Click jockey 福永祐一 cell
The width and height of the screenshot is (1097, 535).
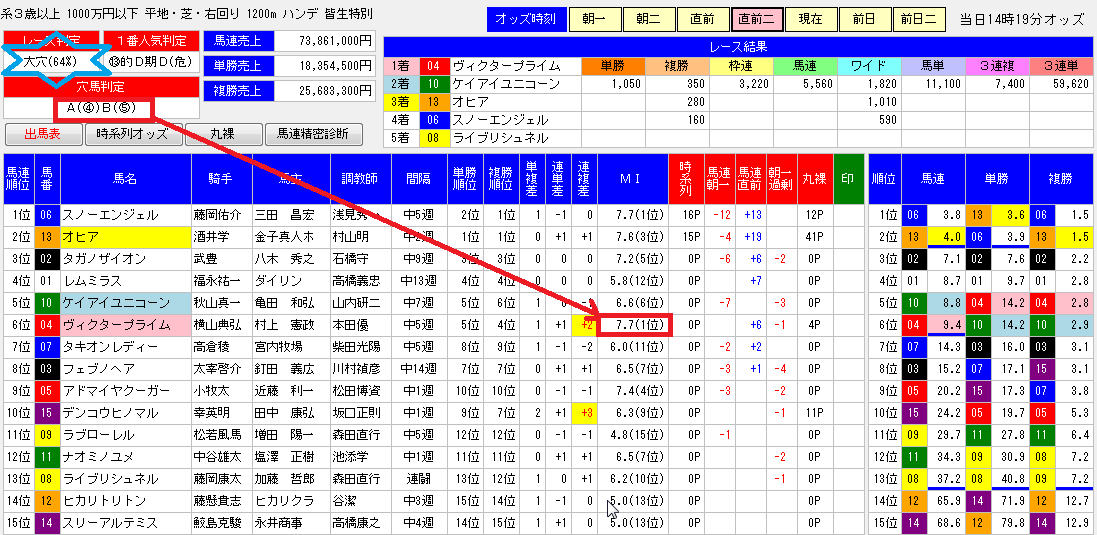221,281
